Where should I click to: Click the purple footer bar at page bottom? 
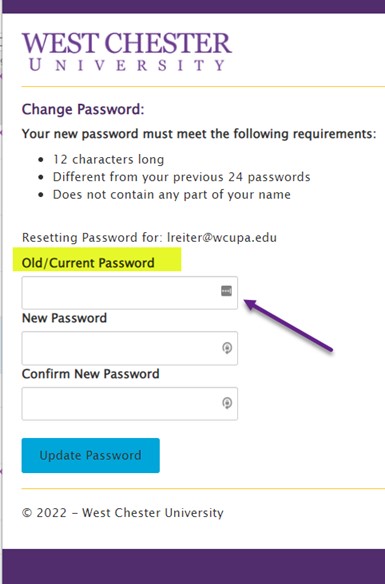pos(194,566)
